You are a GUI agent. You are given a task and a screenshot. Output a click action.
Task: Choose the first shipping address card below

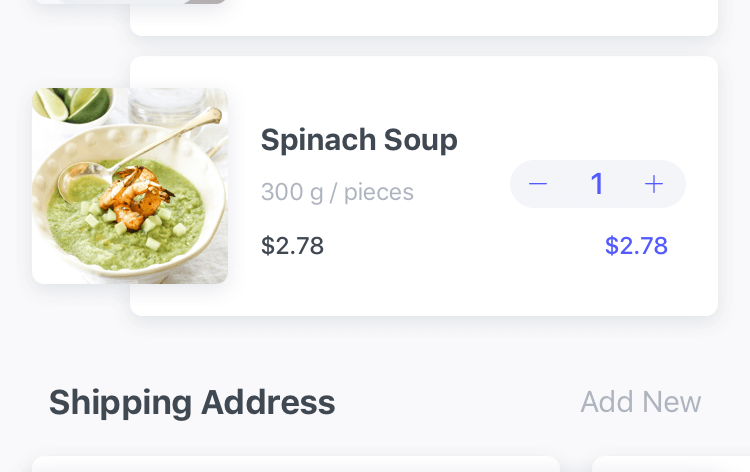(296, 464)
